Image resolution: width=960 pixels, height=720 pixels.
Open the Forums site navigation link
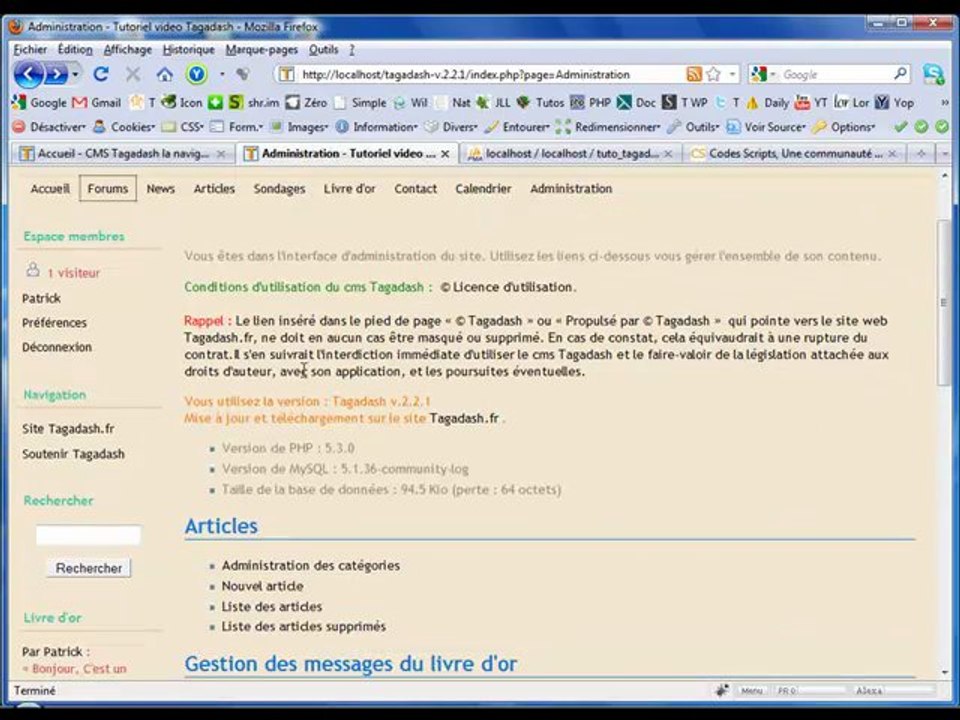(x=108, y=189)
